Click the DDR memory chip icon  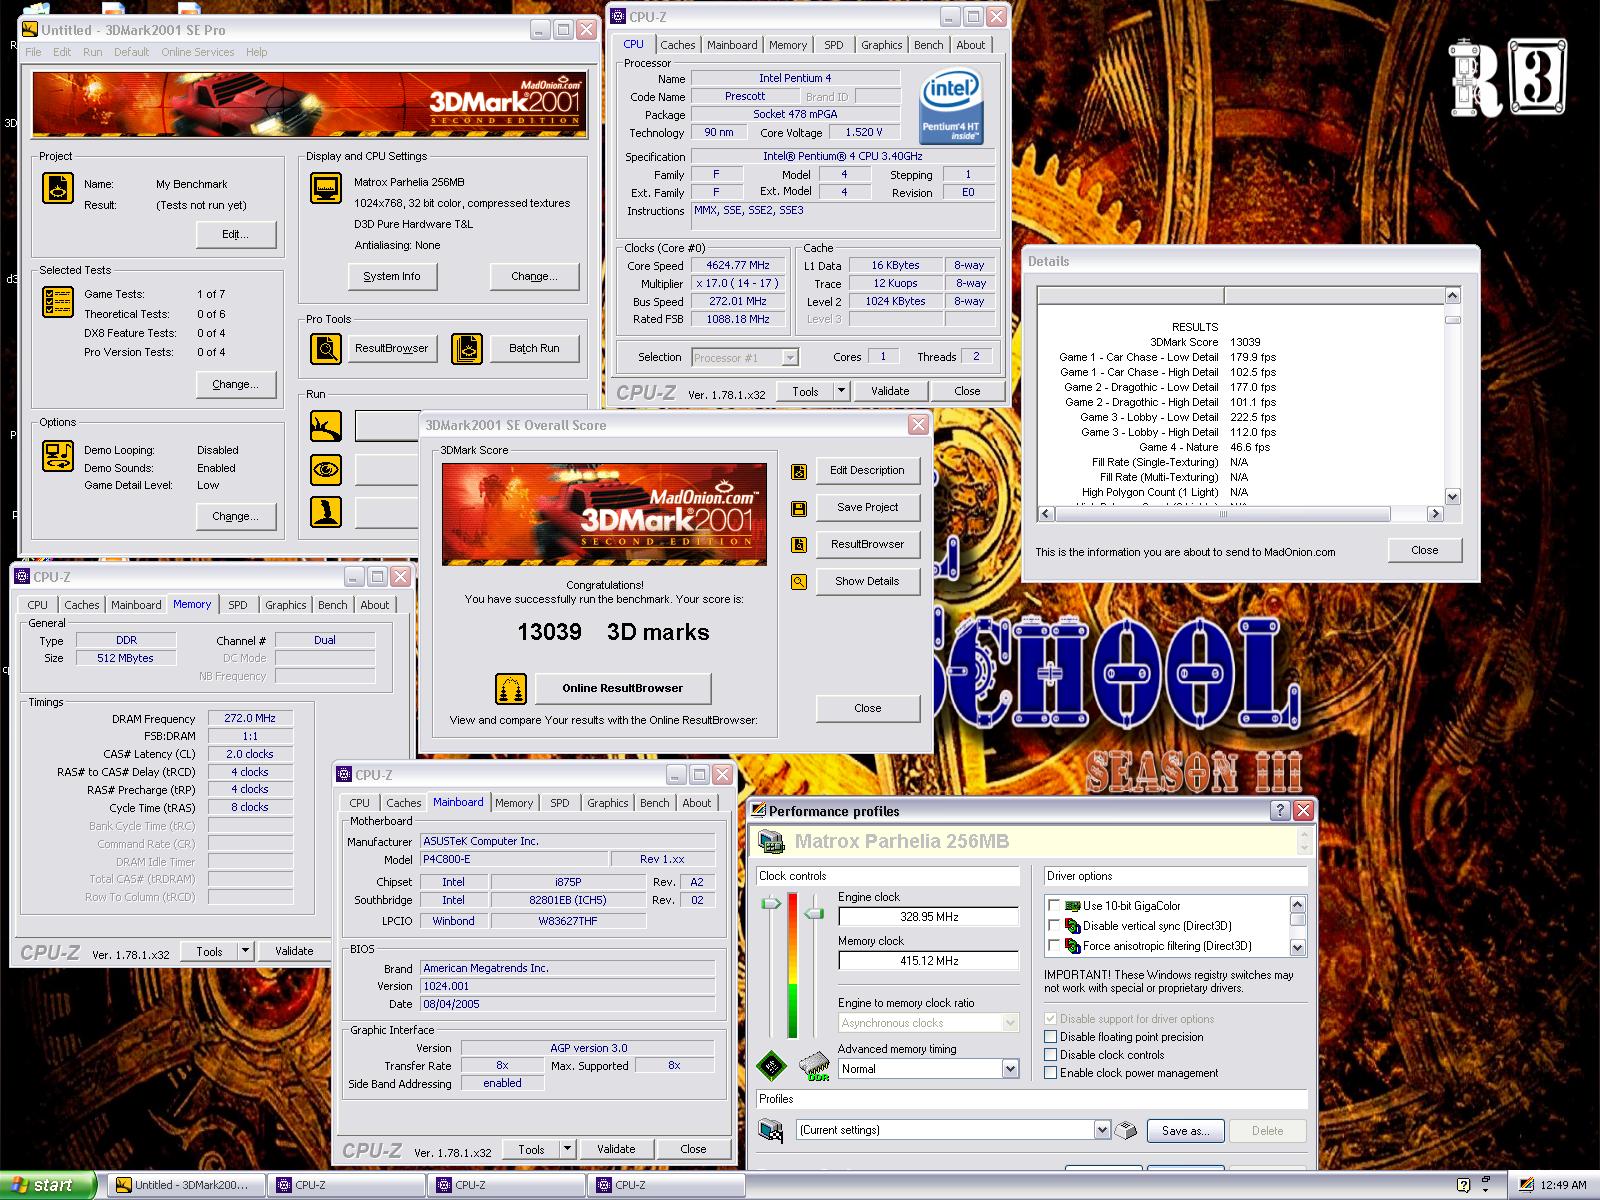(x=816, y=1067)
